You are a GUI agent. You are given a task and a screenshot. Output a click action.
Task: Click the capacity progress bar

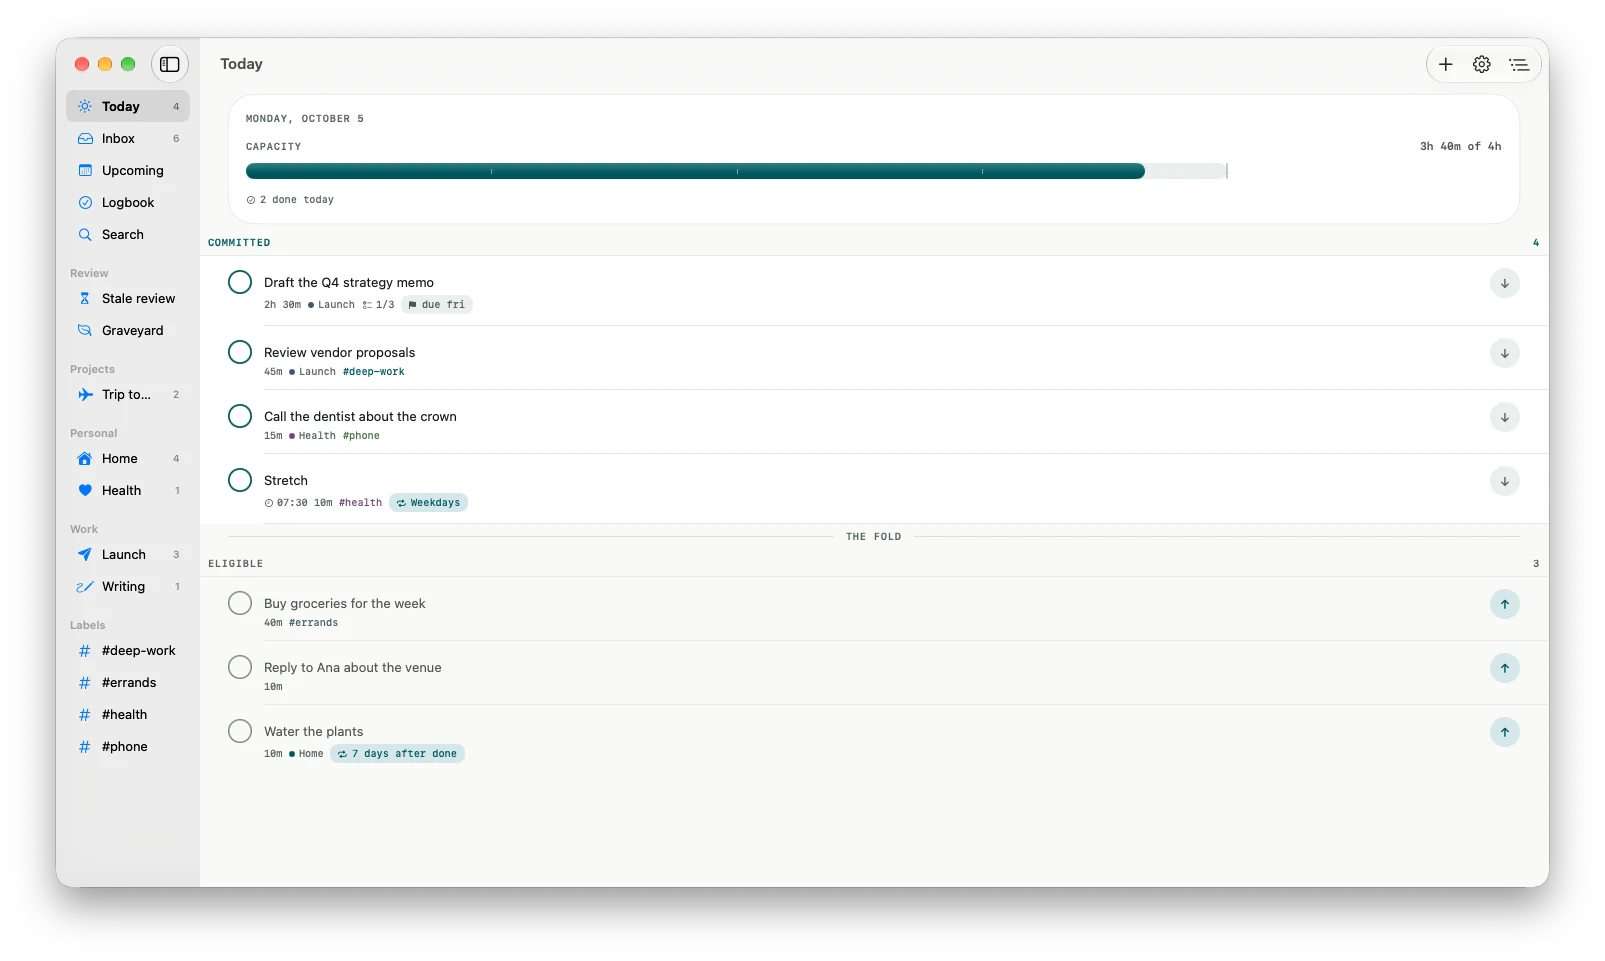(736, 171)
